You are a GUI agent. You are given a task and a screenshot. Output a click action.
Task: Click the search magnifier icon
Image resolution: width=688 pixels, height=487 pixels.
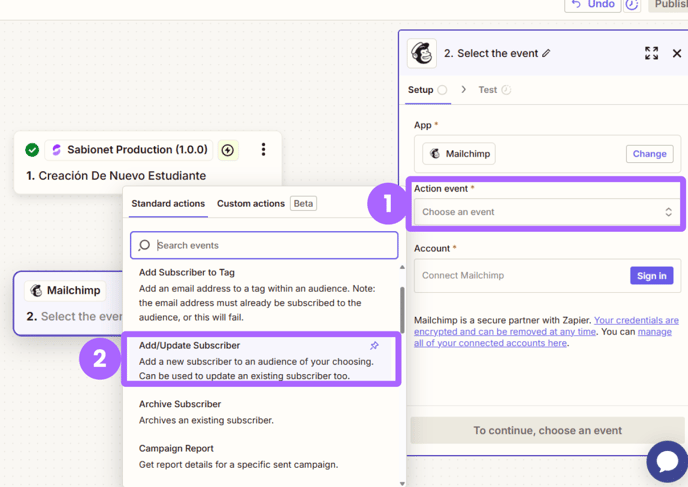144,245
